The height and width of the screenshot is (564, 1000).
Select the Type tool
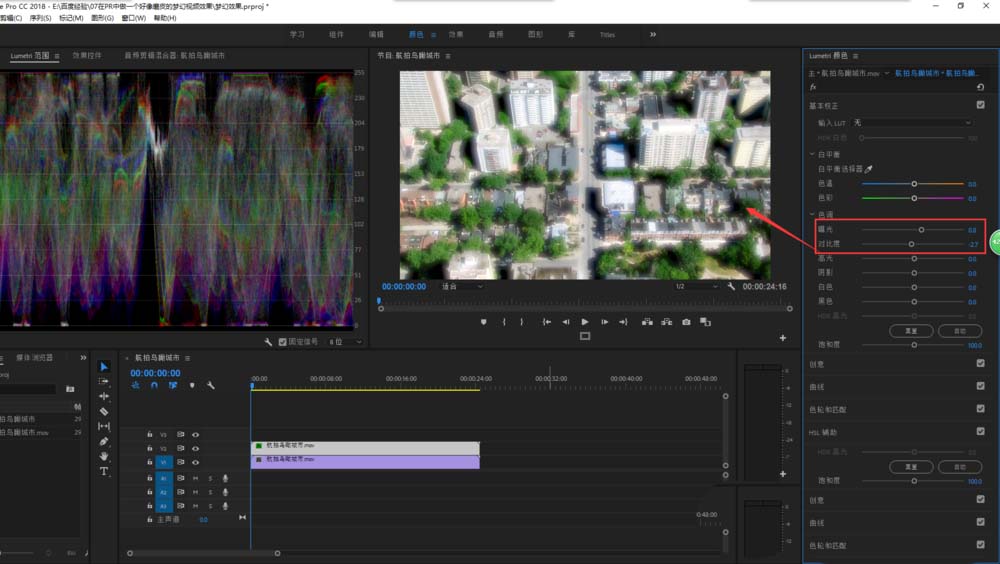click(104, 471)
